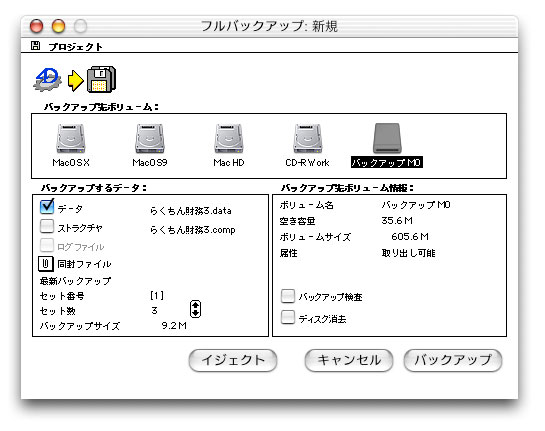The height and width of the screenshot is (431, 545).
Task: Choose the Mac HD drive icon
Action: coord(229,138)
